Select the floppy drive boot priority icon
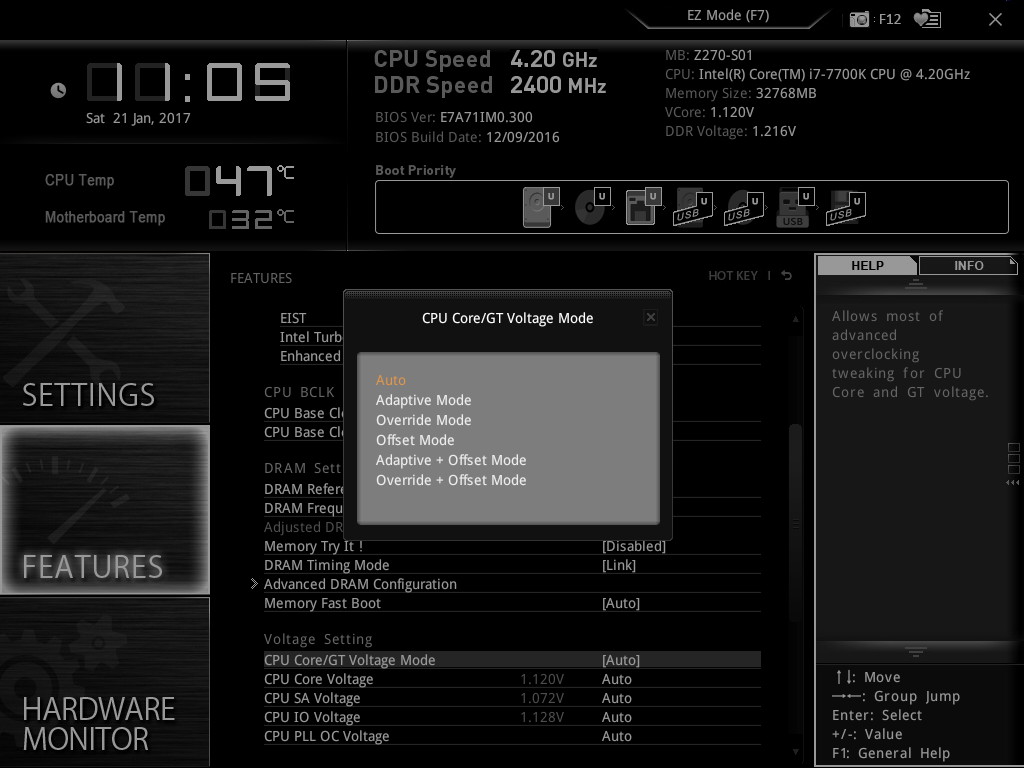Screen dimensions: 1024x768 [643, 206]
